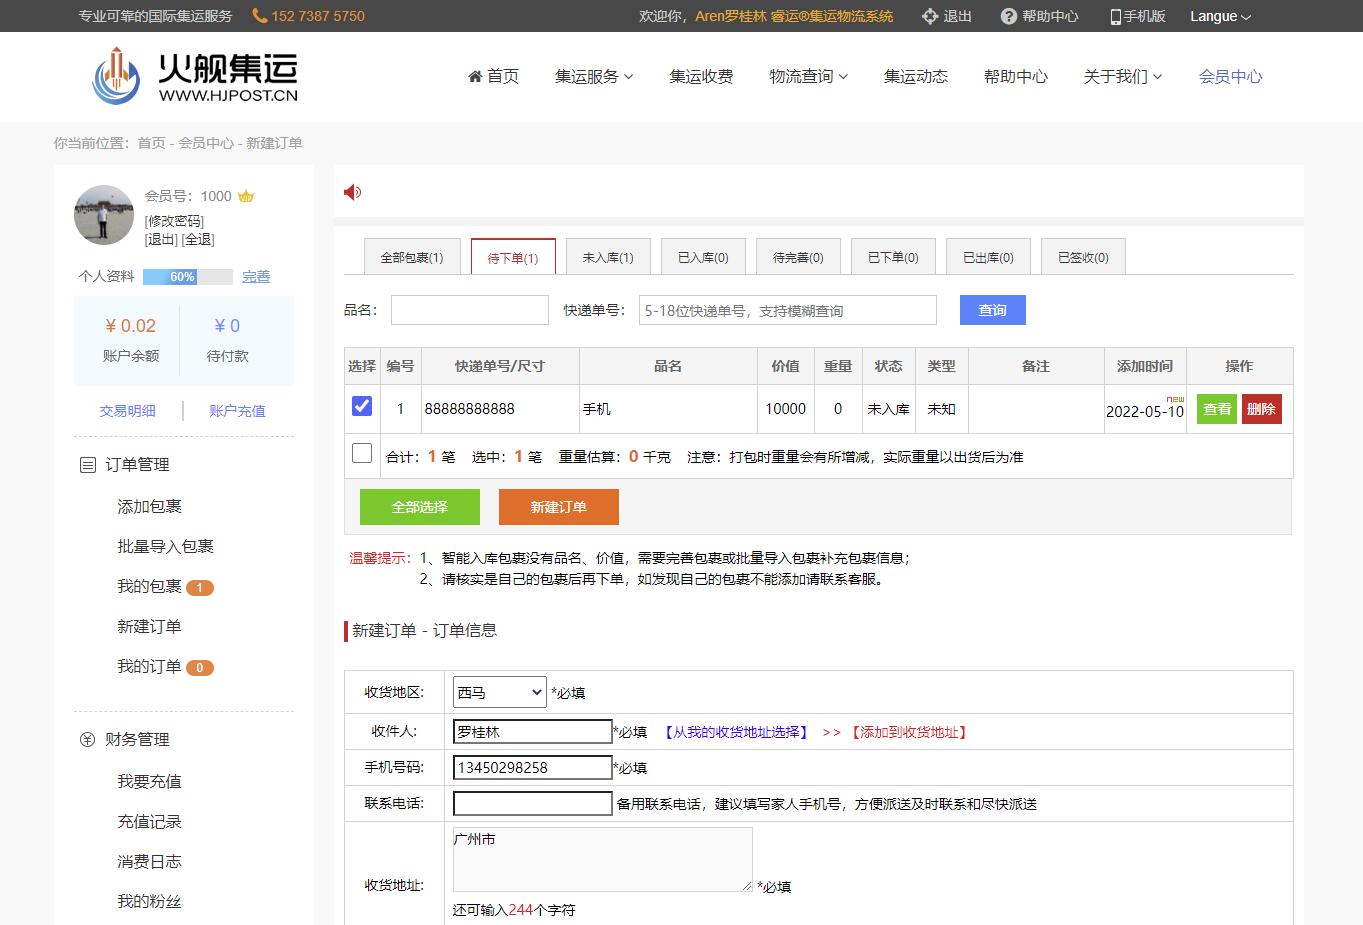Screen dimensions: 1363x925
Task: Click the phone icon beside 152 7387 5750
Action: pos(260,16)
